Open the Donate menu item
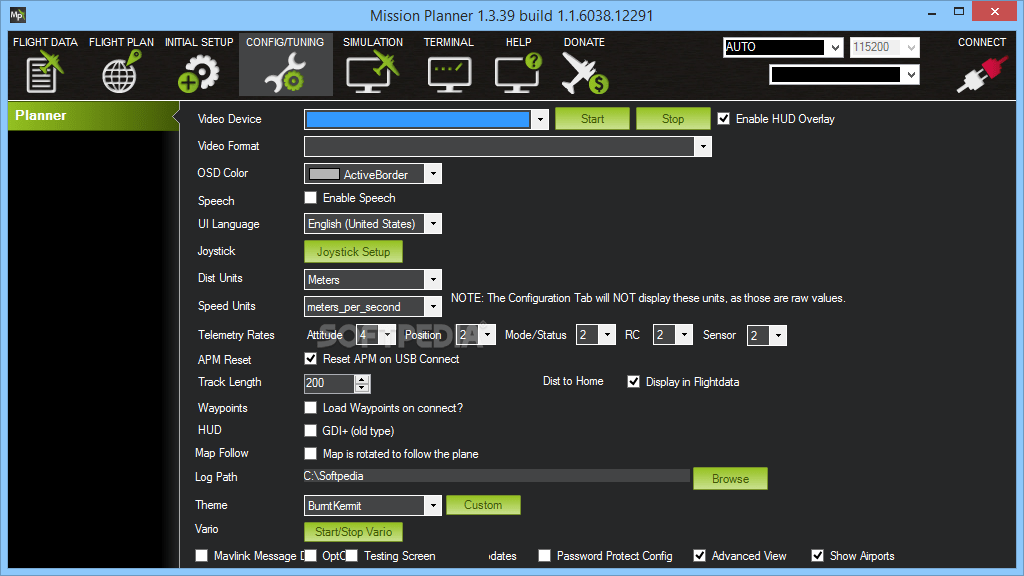1024x576 pixels. point(584,70)
